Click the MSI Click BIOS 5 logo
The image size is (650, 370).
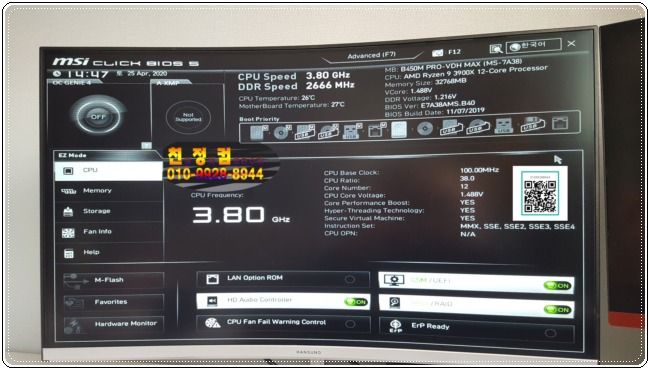click(x=126, y=63)
